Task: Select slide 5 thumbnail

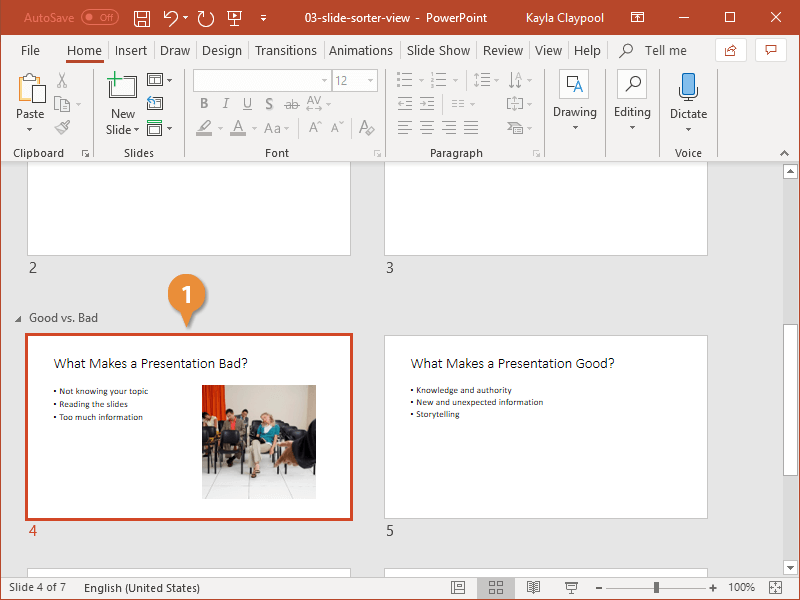Action: (x=546, y=427)
